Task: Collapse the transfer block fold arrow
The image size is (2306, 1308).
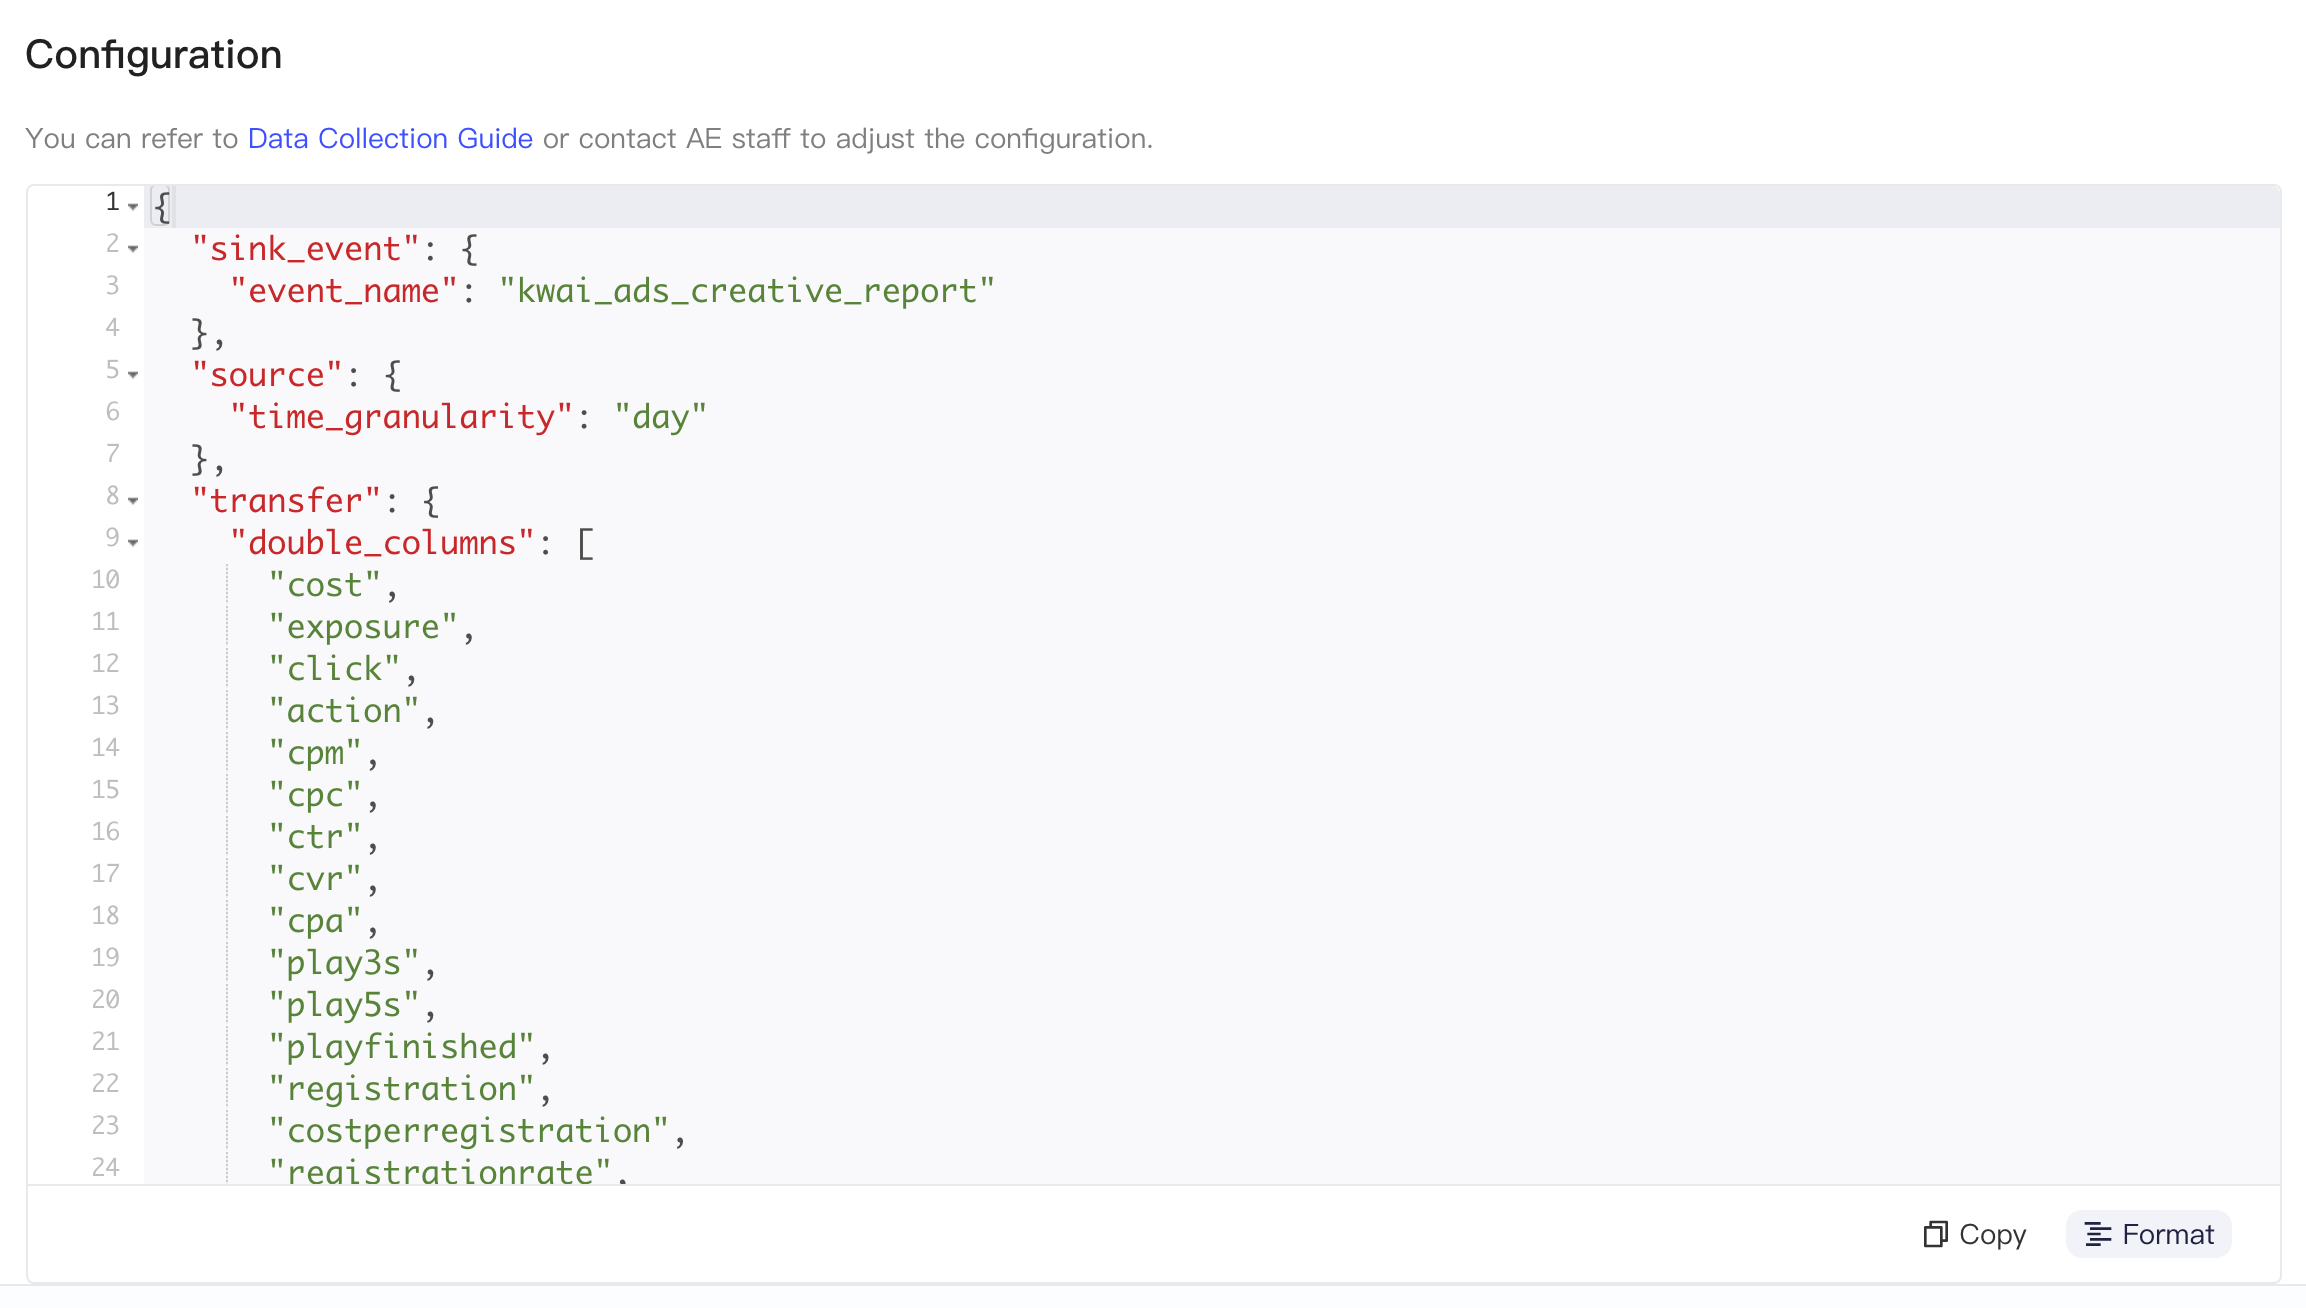Action: 133,500
